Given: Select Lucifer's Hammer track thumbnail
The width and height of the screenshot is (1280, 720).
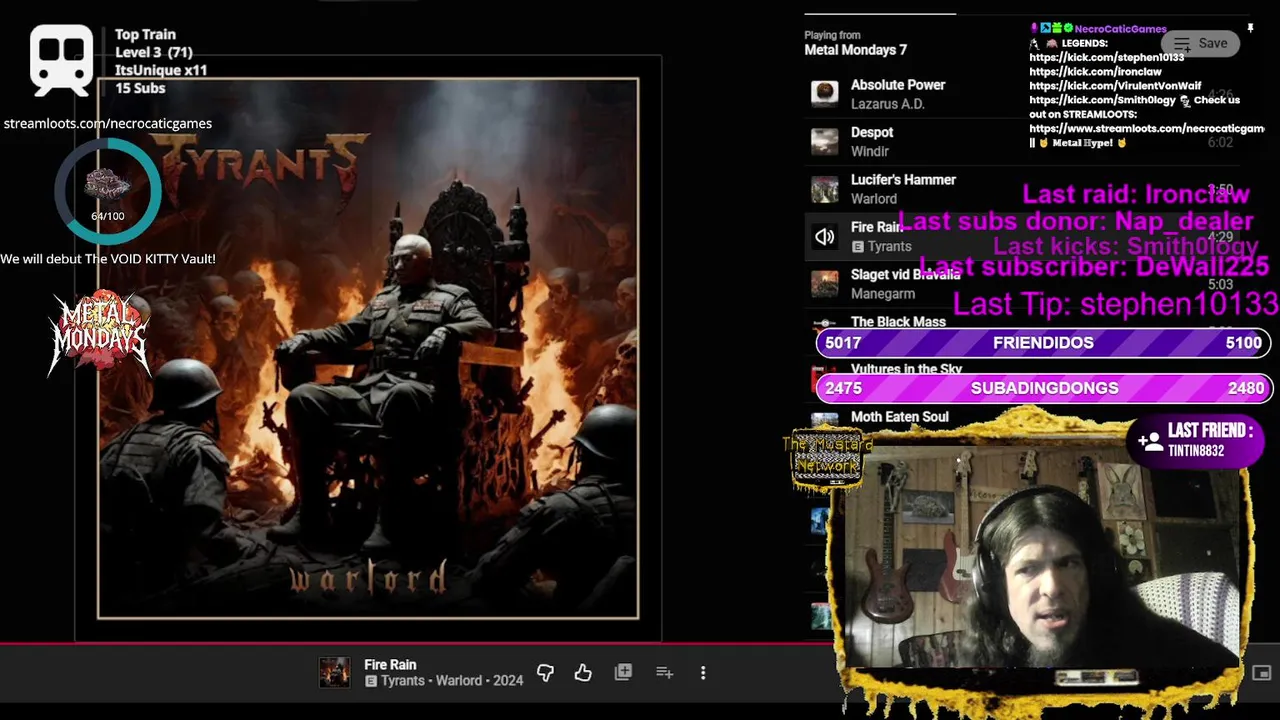Looking at the screenshot, I should pyautogui.click(x=824, y=189).
